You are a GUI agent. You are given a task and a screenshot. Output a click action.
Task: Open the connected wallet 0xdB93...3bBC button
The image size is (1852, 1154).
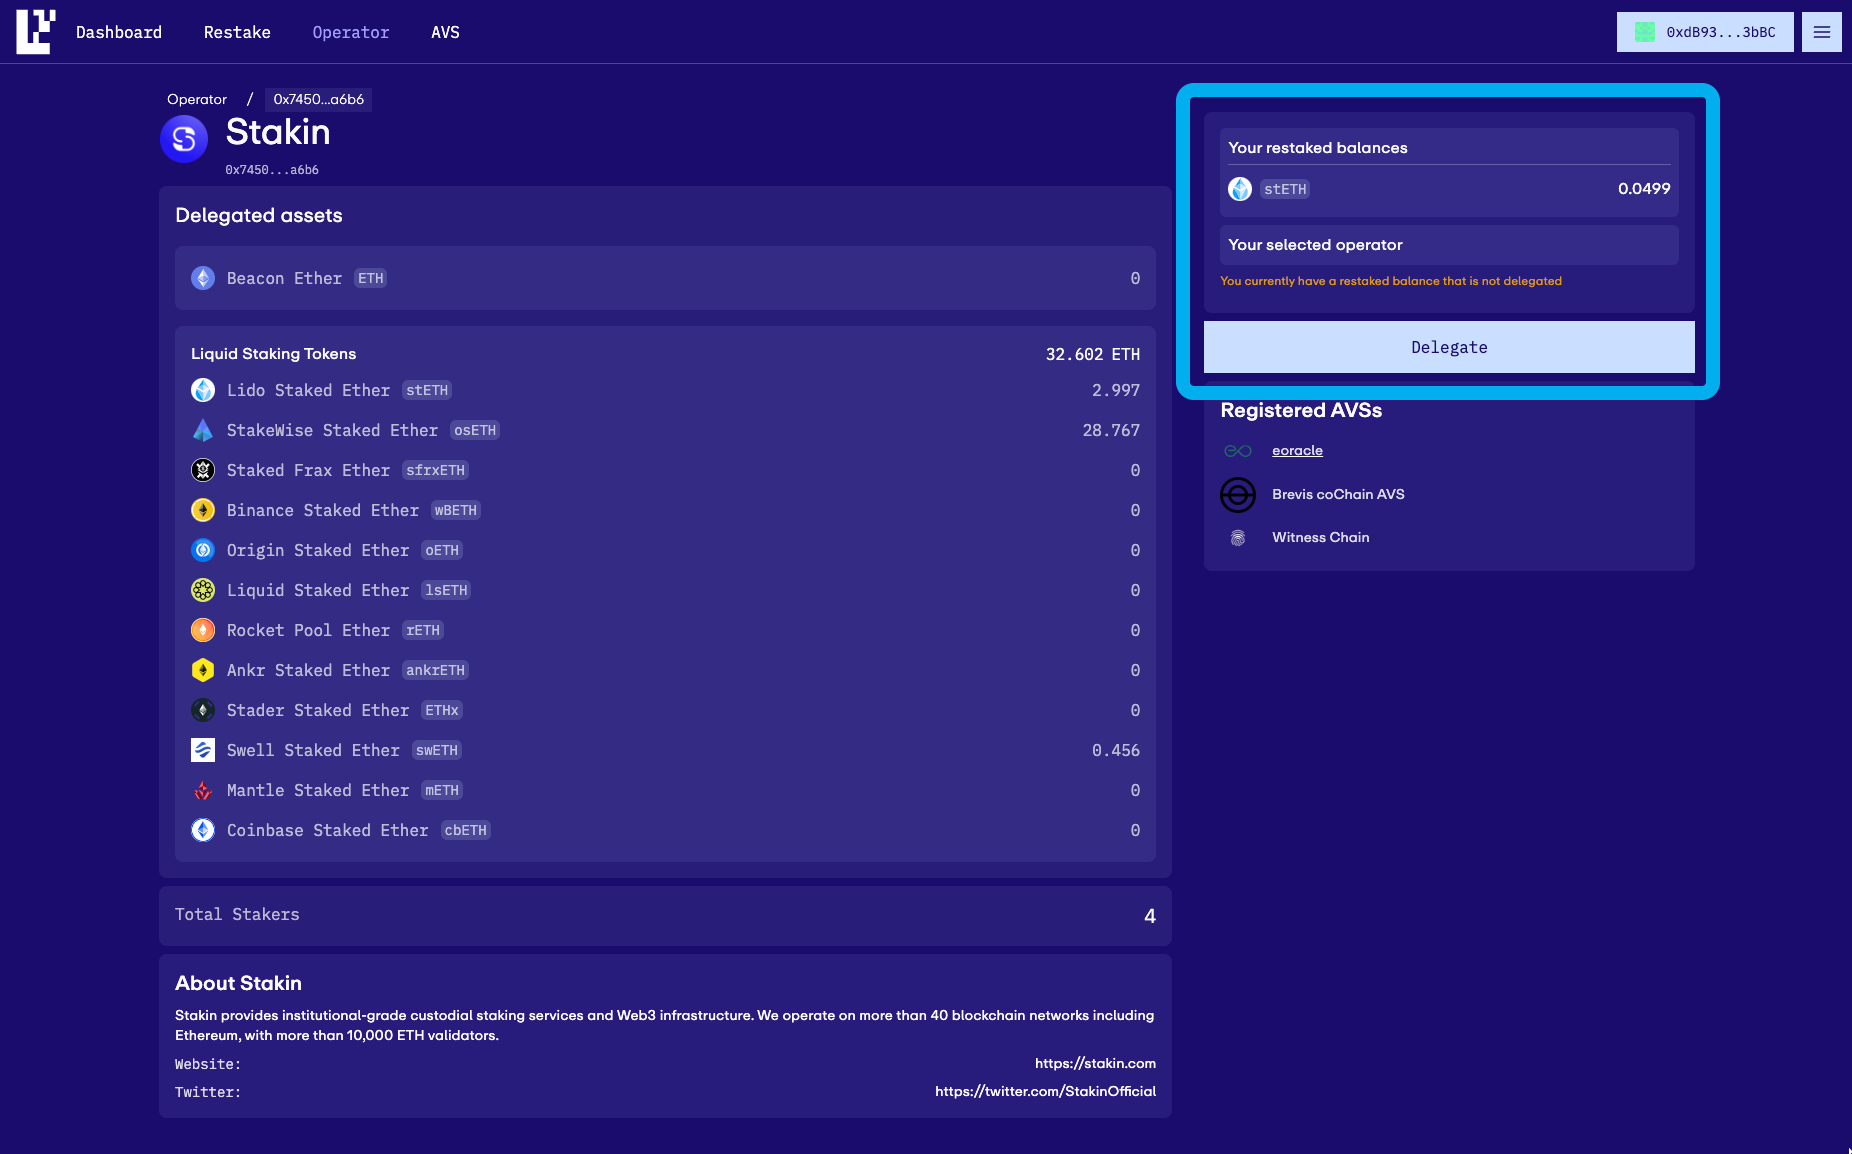click(x=1705, y=32)
